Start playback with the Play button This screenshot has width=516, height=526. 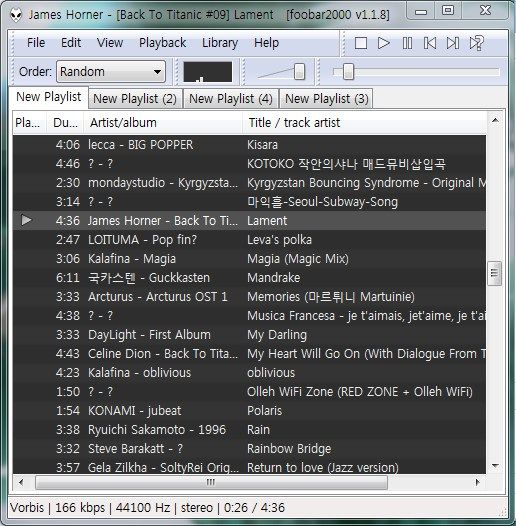click(x=383, y=43)
